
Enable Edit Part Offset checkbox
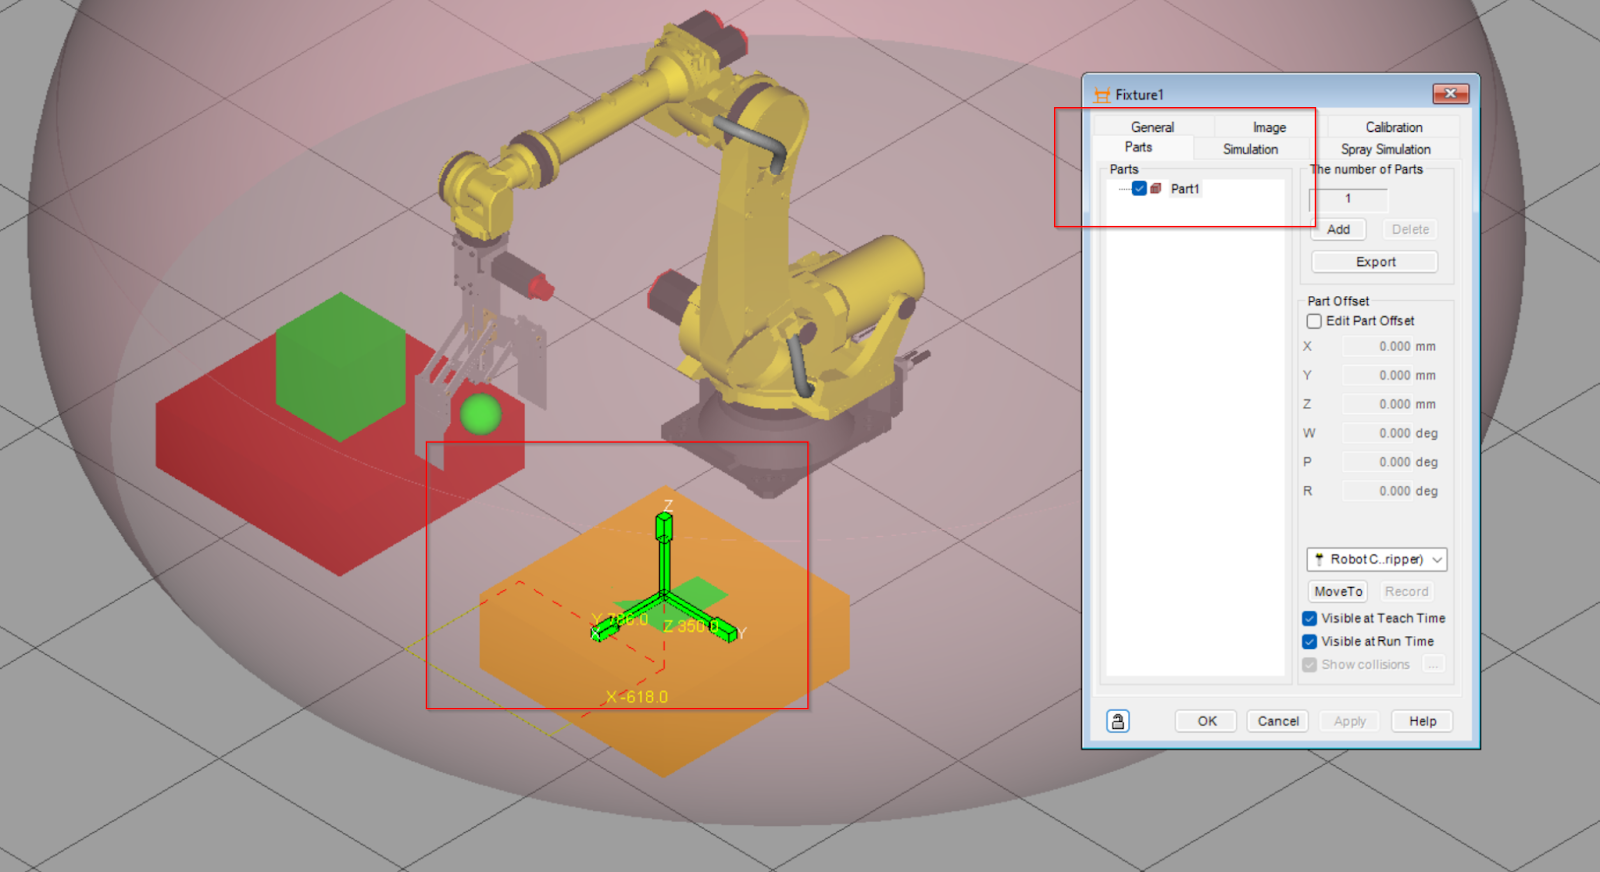pos(1314,321)
